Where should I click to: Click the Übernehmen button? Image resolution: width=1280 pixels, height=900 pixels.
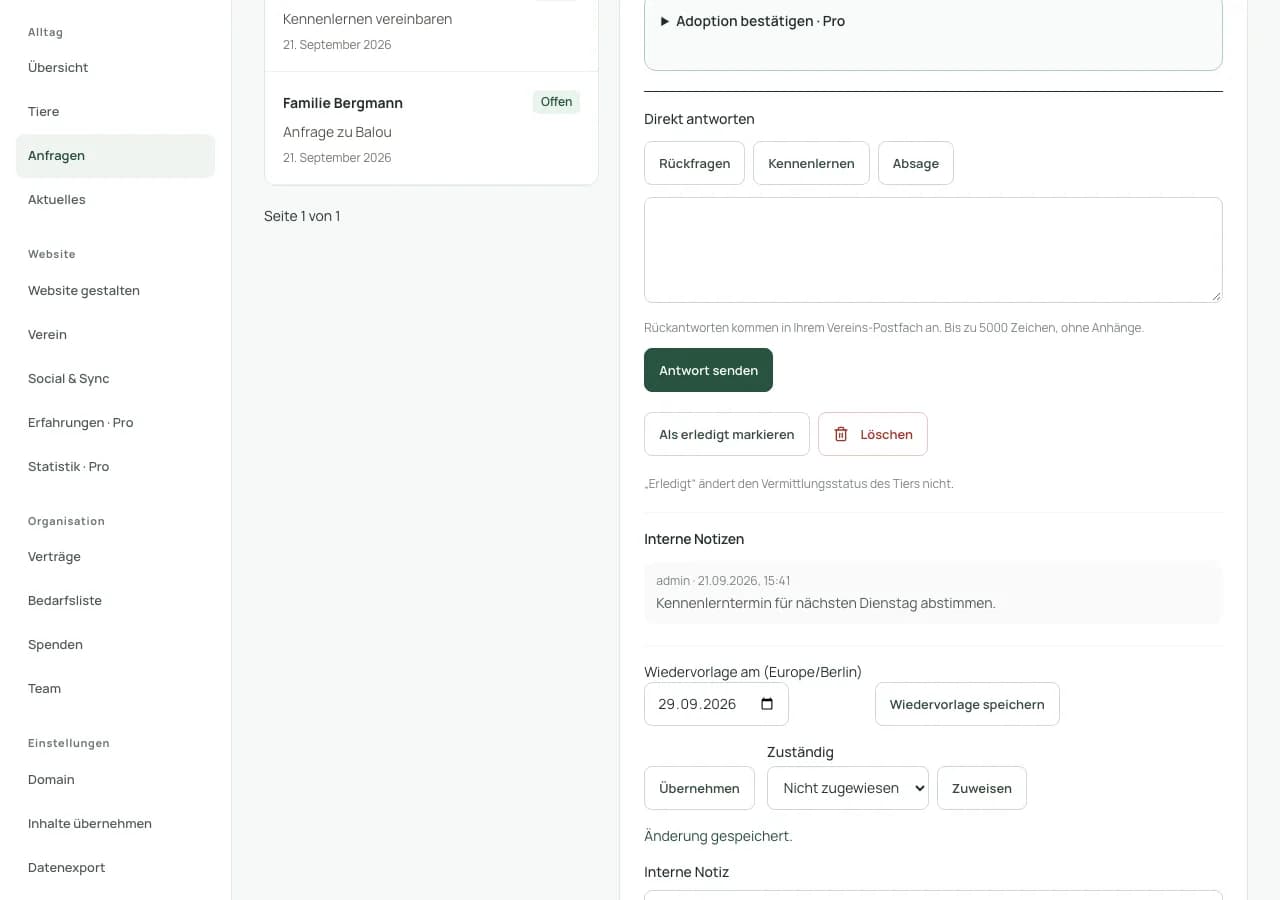pos(699,788)
